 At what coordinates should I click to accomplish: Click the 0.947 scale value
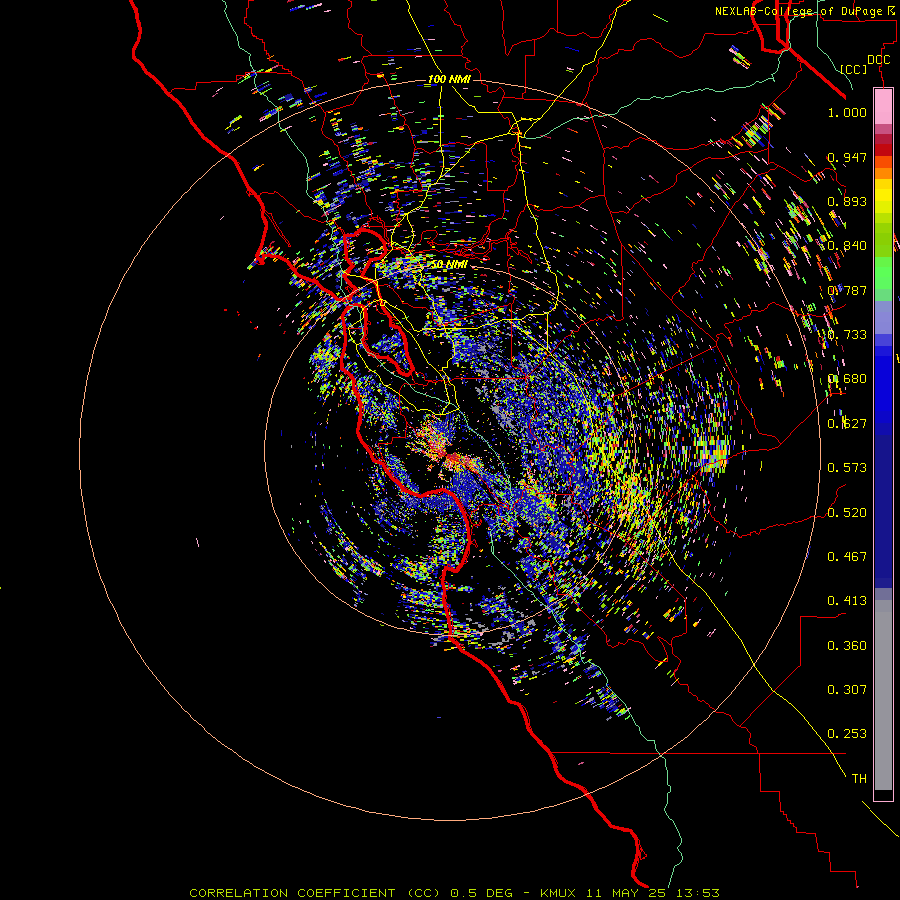click(847, 157)
